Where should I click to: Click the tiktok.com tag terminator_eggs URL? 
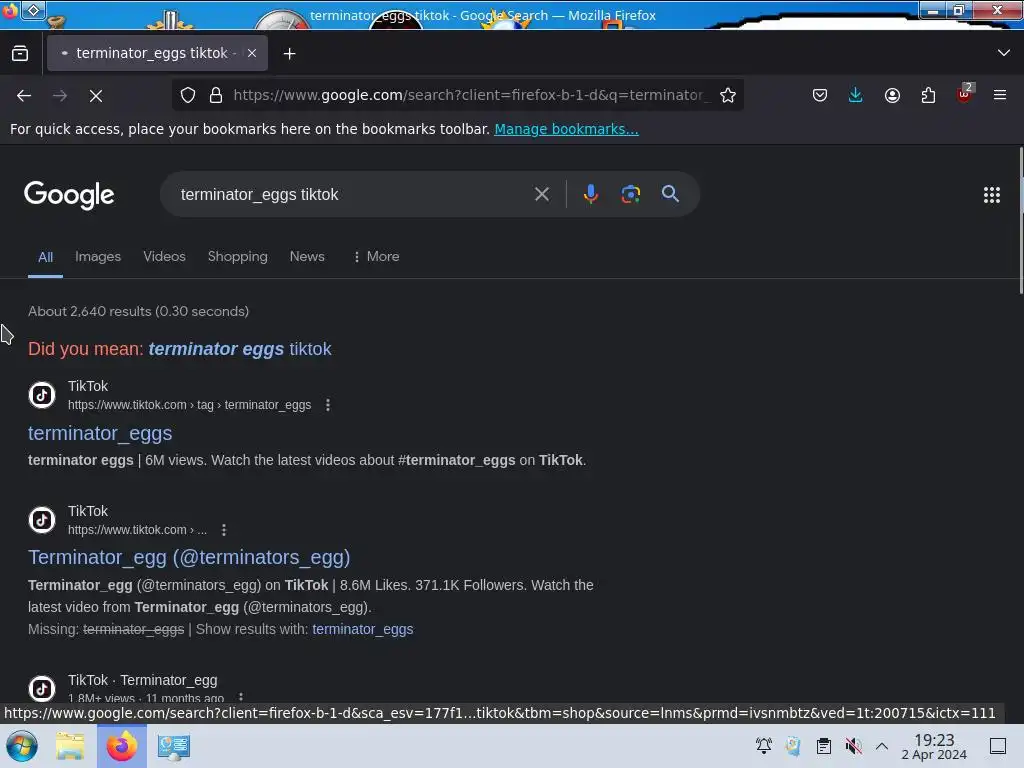coord(189,405)
